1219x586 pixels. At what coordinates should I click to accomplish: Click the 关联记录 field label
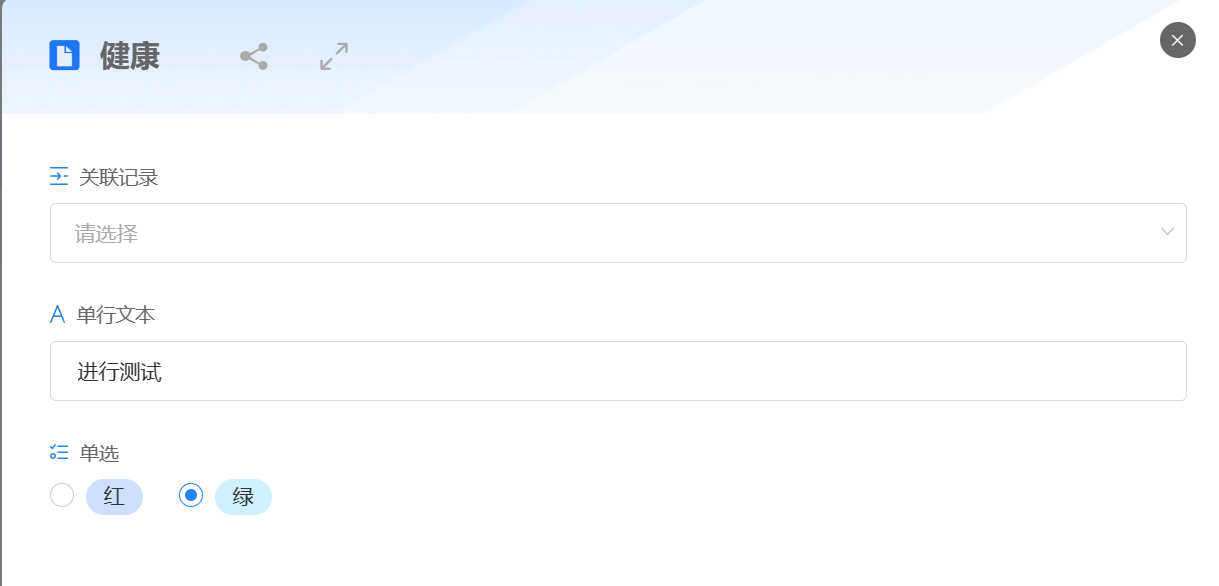(119, 177)
